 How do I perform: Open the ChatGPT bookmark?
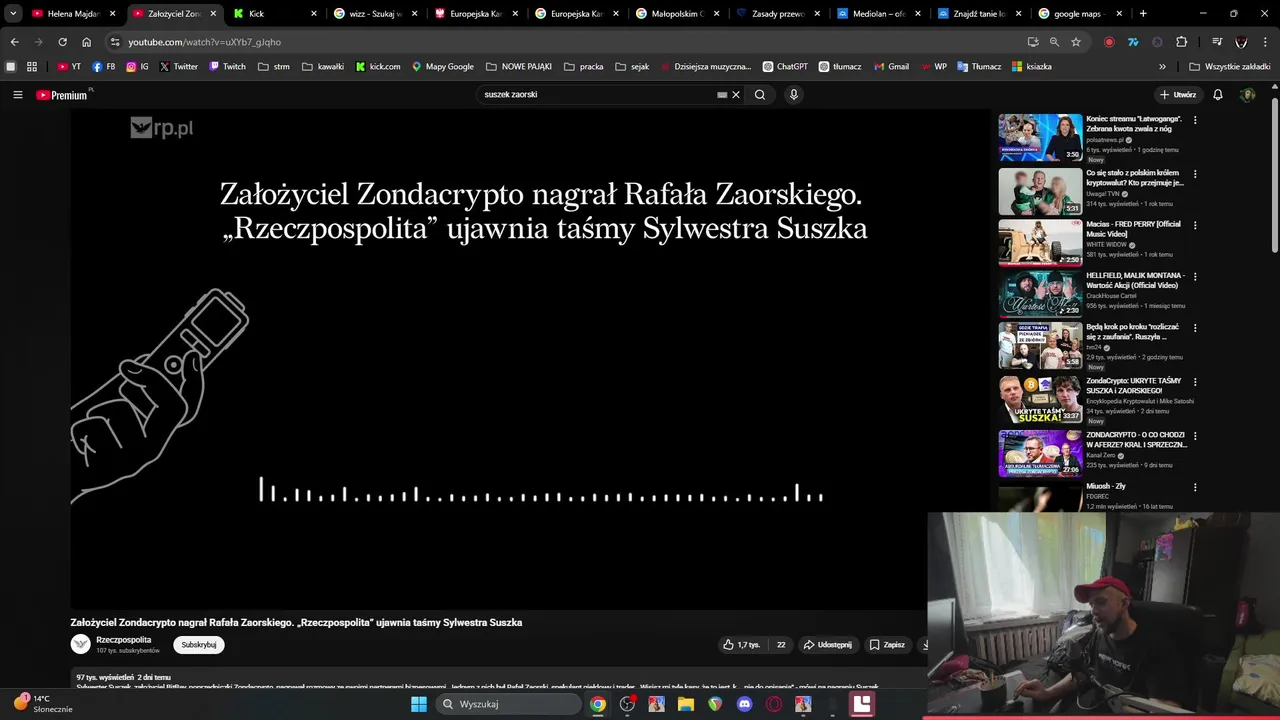pyautogui.click(x=785, y=67)
